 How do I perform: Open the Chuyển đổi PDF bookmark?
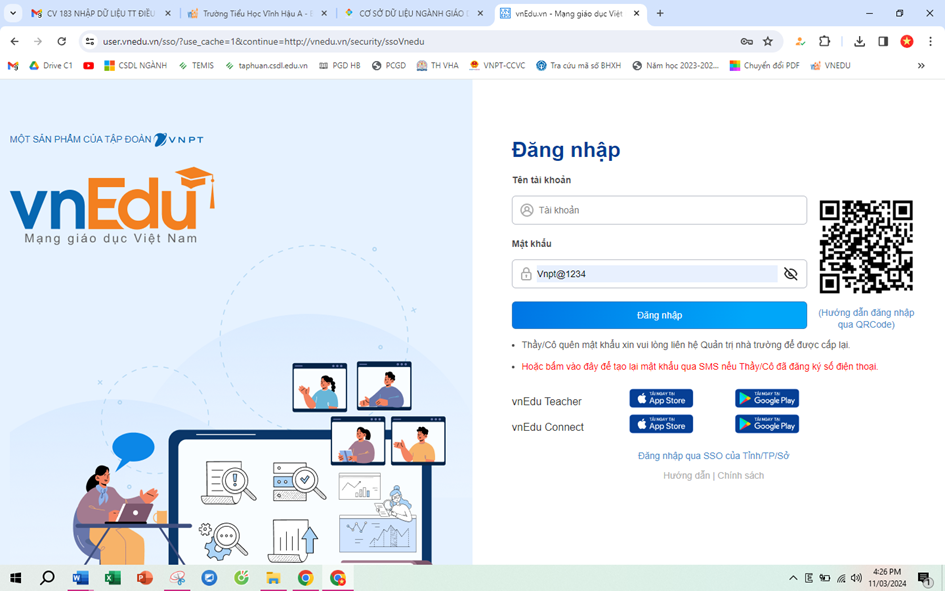[765, 66]
